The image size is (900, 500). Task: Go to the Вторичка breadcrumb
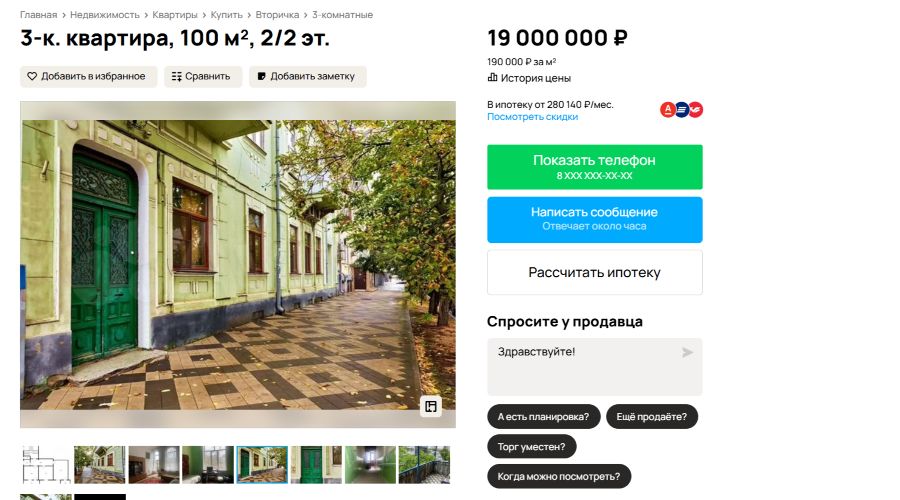[277, 15]
